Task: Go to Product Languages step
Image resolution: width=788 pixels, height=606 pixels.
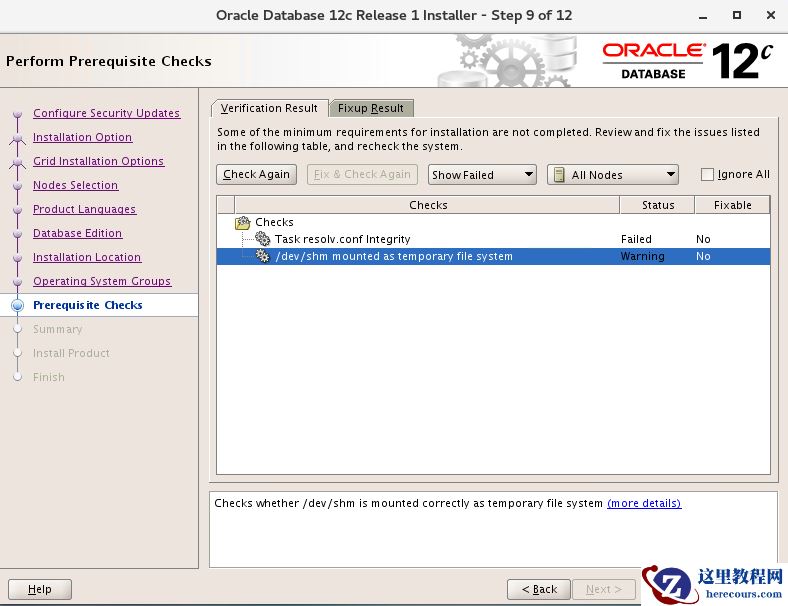Action: click(84, 209)
